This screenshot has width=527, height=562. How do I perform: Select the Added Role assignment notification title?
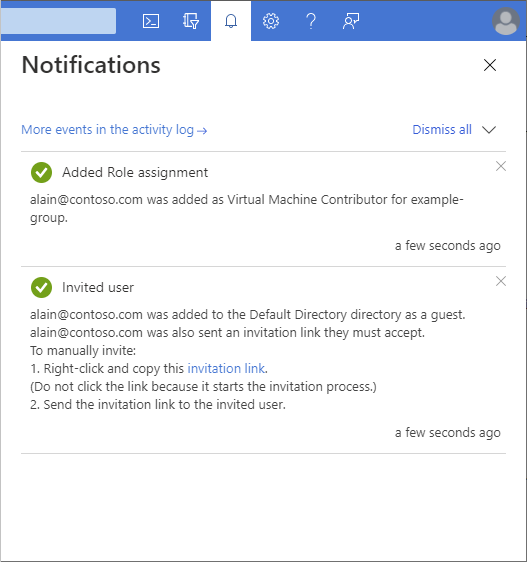point(135,172)
